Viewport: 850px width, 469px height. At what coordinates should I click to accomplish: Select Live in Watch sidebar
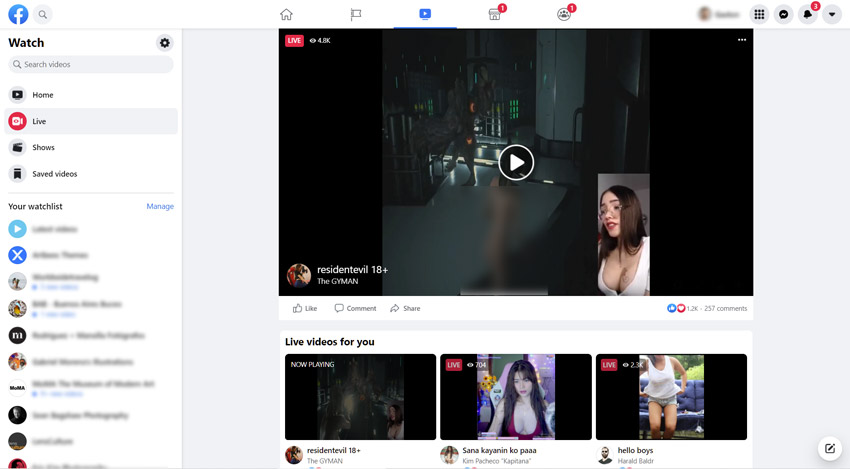(91, 121)
